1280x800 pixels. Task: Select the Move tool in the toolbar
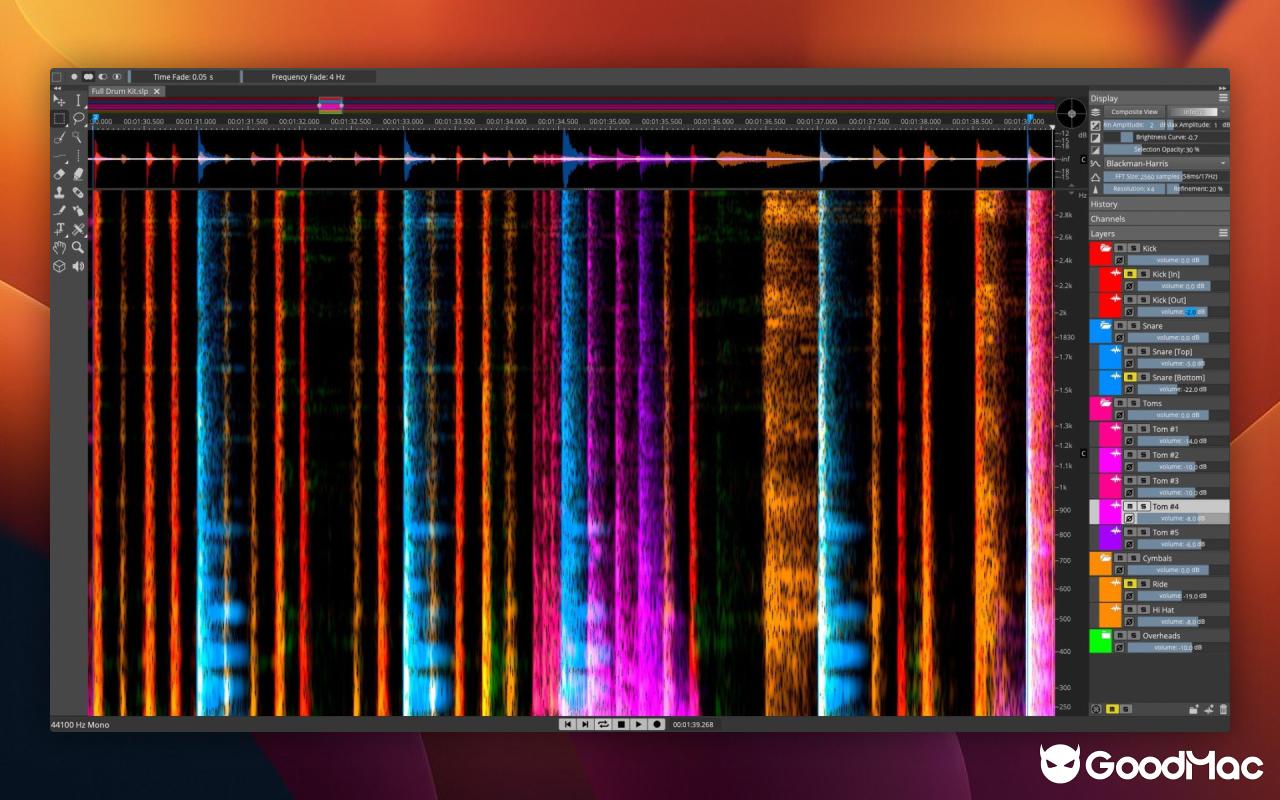(59, 101)
